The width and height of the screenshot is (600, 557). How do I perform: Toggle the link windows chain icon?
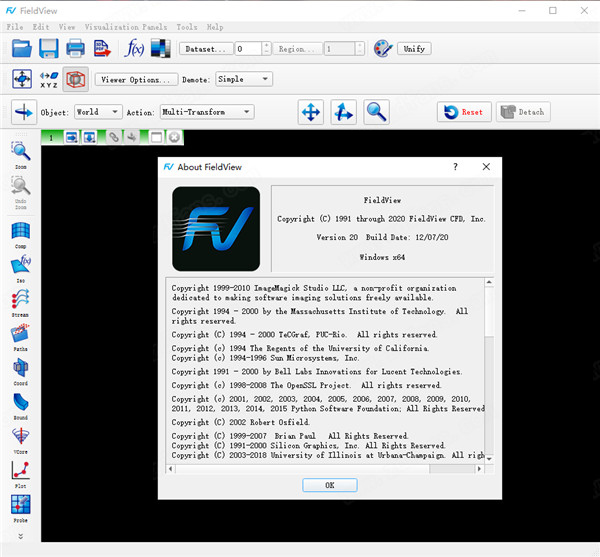click(114, 137)
